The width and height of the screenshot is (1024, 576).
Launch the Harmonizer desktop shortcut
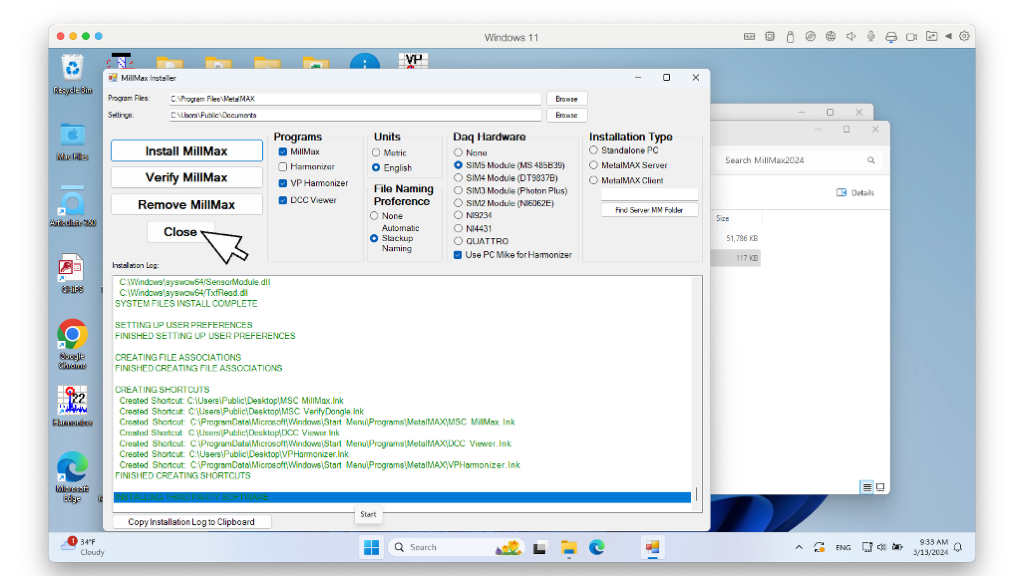coord(72,406)
